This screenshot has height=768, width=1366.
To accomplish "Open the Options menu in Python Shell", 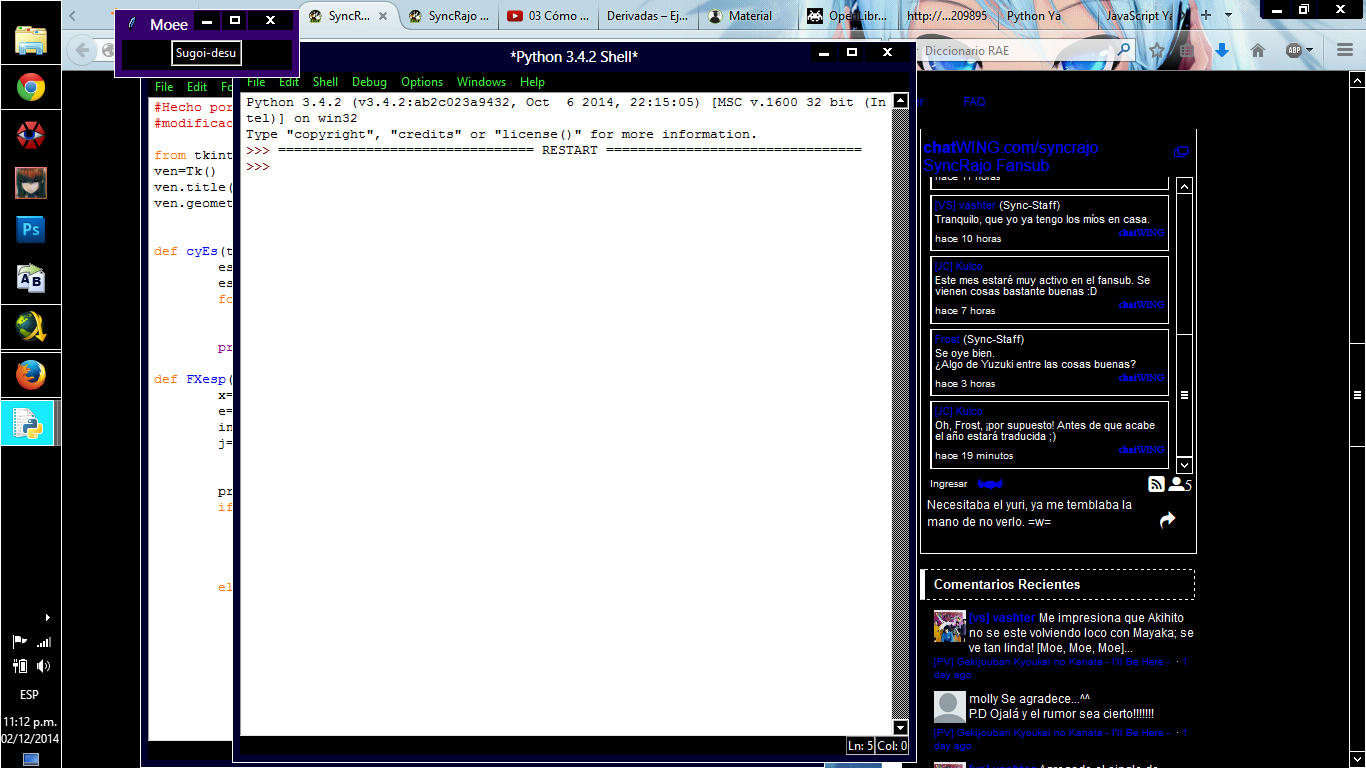I will click(x=422, y=82).
